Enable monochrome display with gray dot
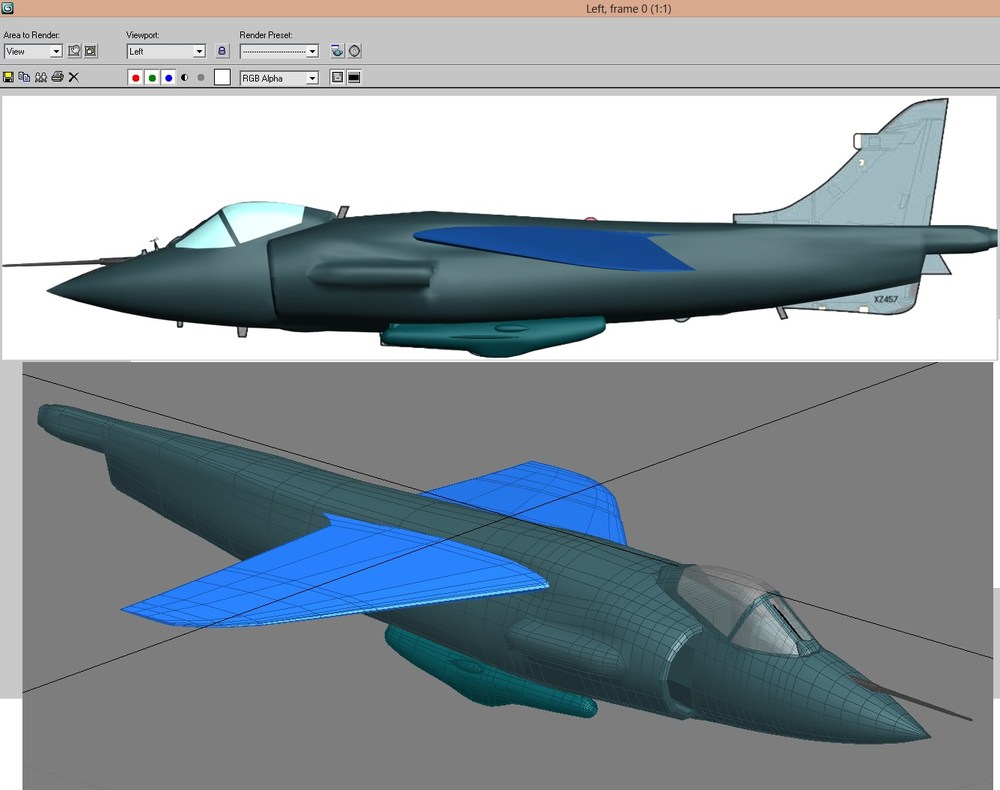 tap(202, 78)
